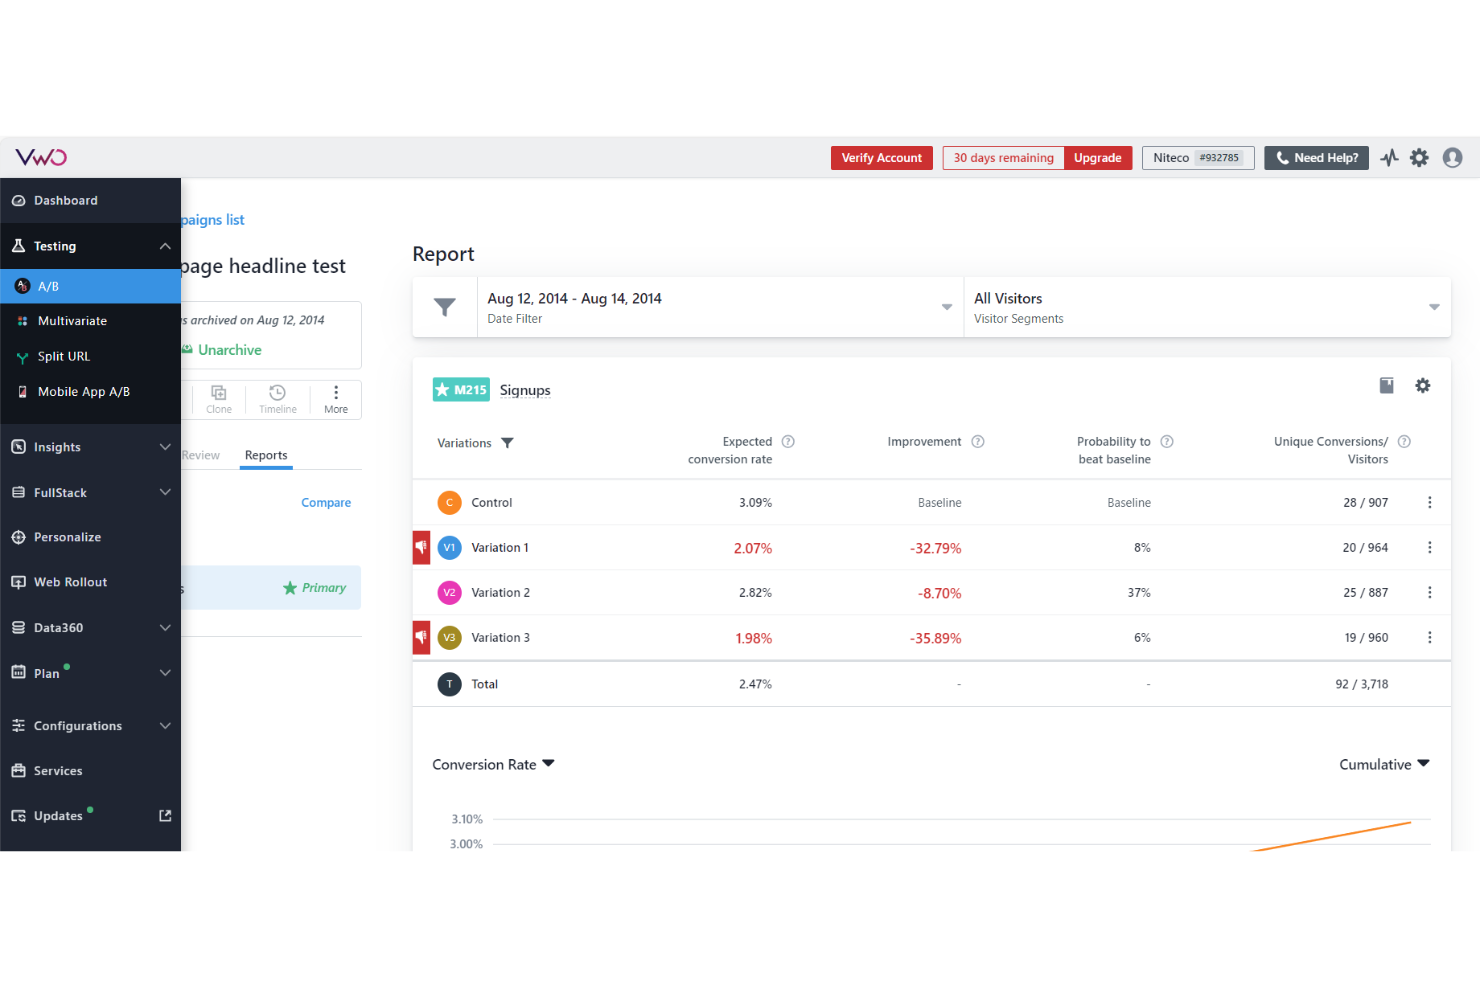Viewport: 1480px width, 987px height.
Task: Open the Cumulative chart mode dropdown
Action: (x=1385, y=765)
